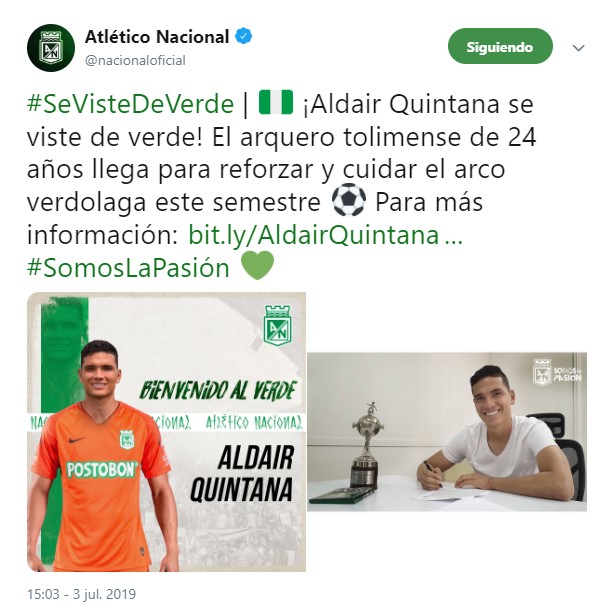Image resolution: width=616 pixels, height=614 pixels.
Task: Click the soccer ball emoji
Action: coord(348,200)
